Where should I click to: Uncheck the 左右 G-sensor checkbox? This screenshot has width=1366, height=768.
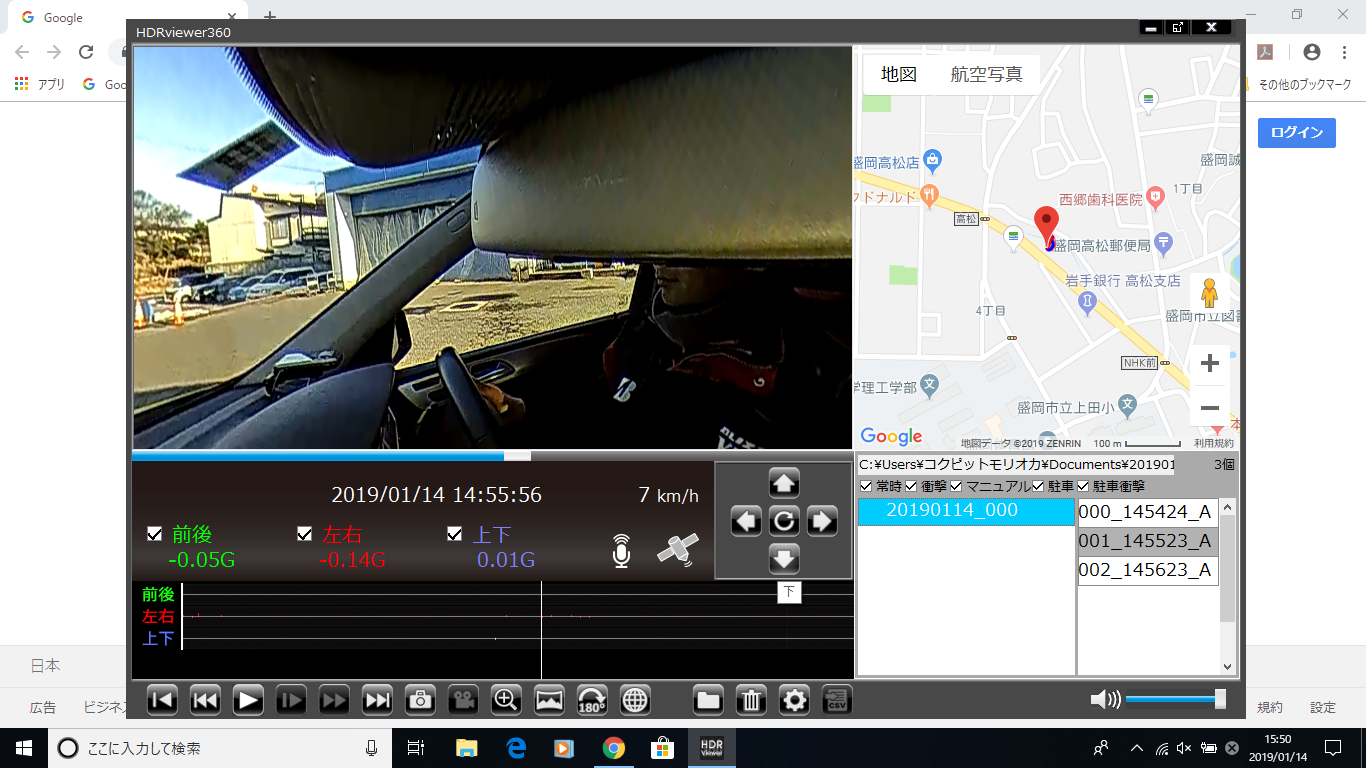point(305,534)
